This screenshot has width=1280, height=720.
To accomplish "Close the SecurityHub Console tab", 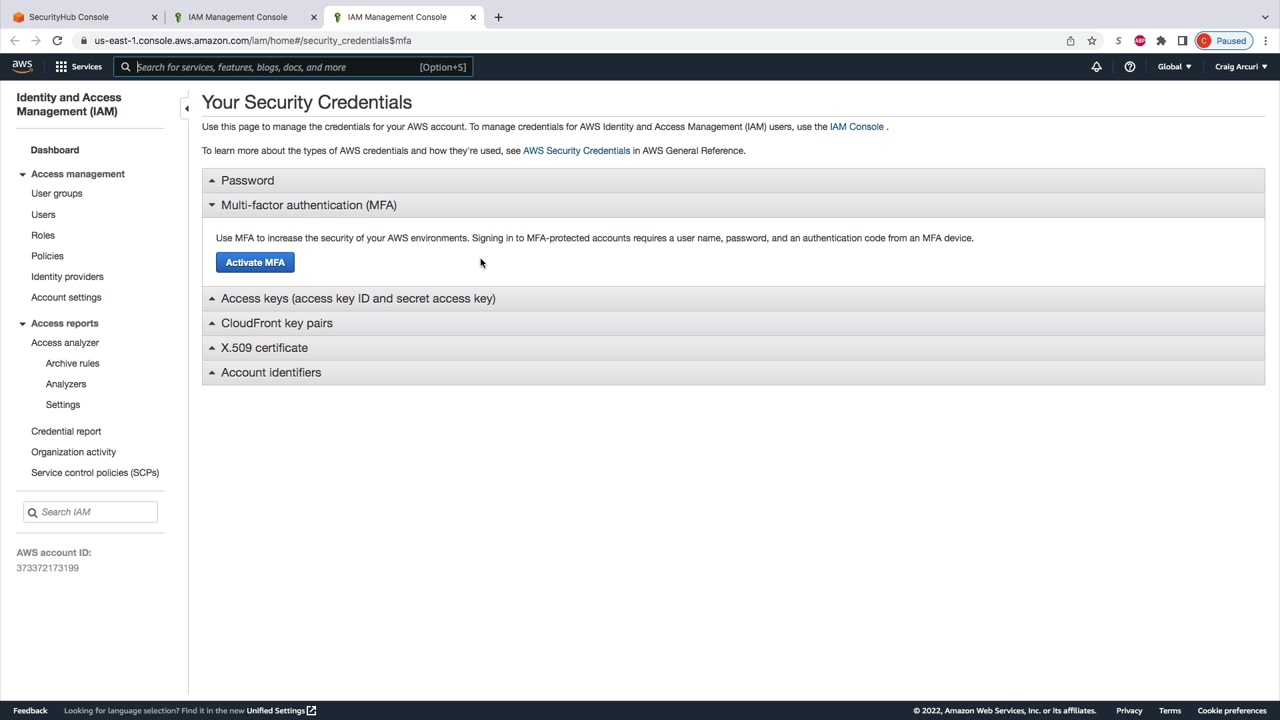I will pyautogui.click(x=154, y=17).
